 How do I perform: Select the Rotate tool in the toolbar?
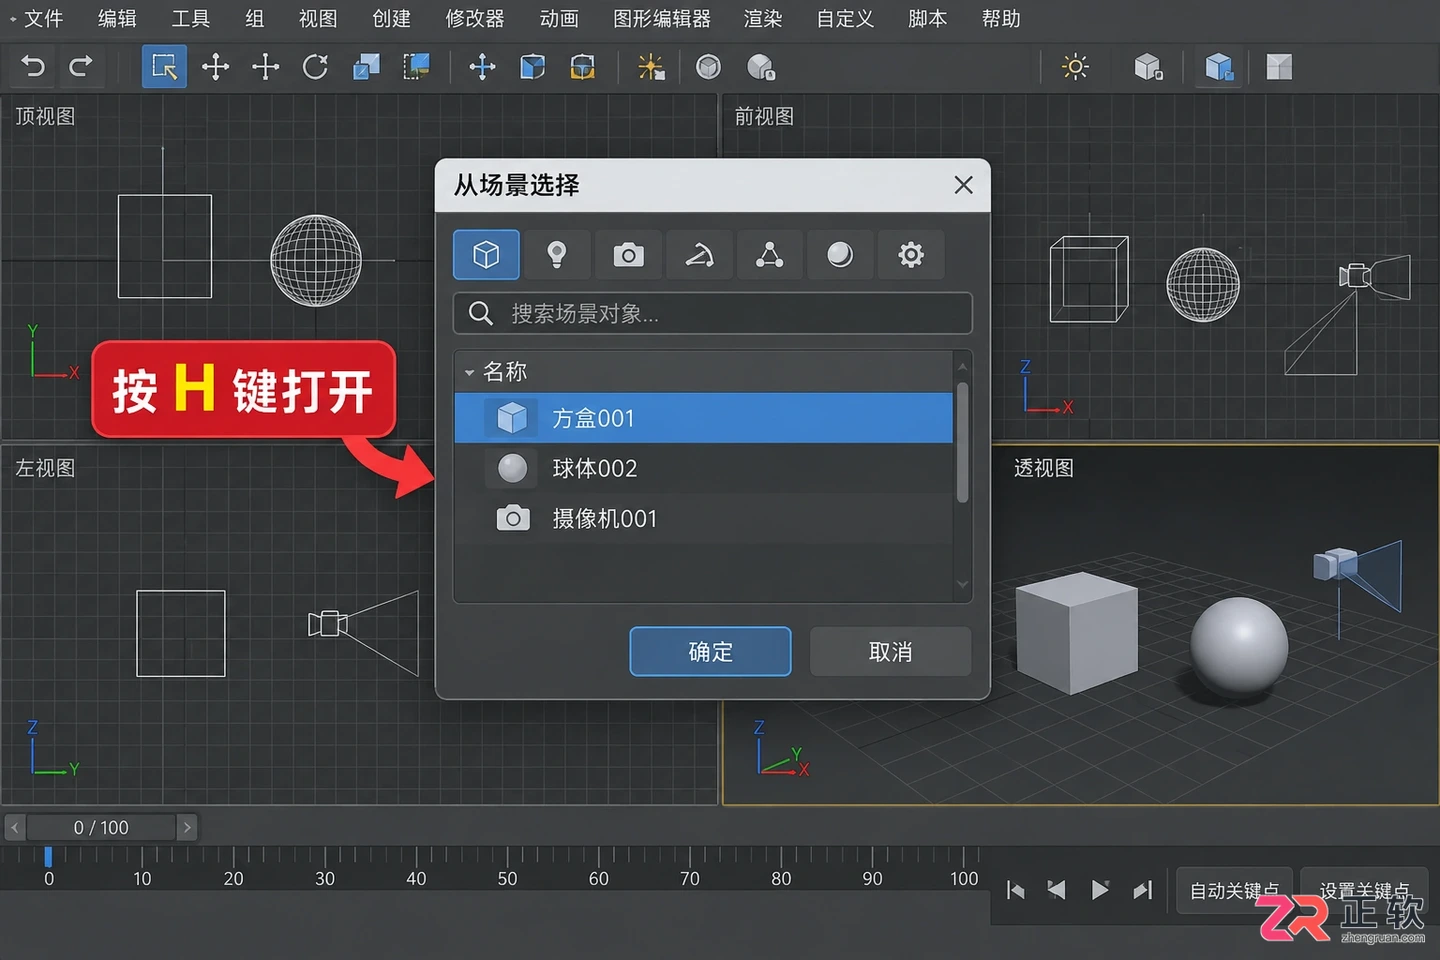tap(315, 67)
